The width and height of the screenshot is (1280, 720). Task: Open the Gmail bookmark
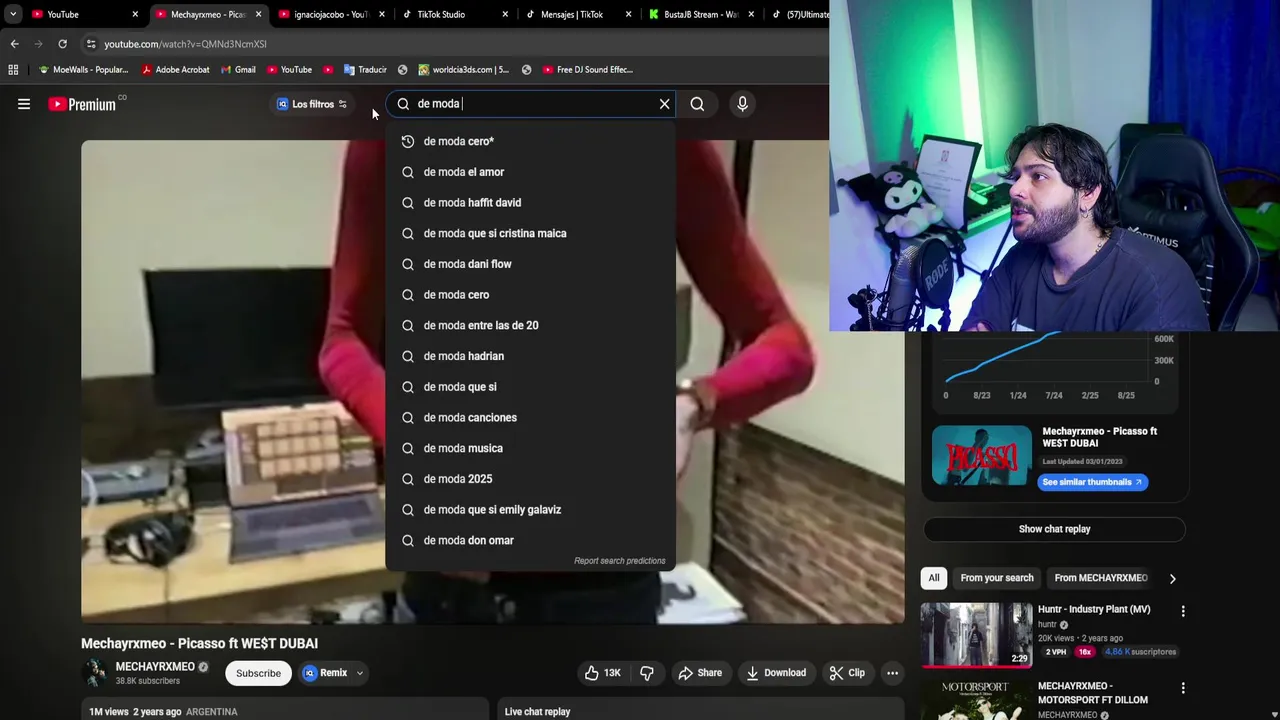coord(238,70)
